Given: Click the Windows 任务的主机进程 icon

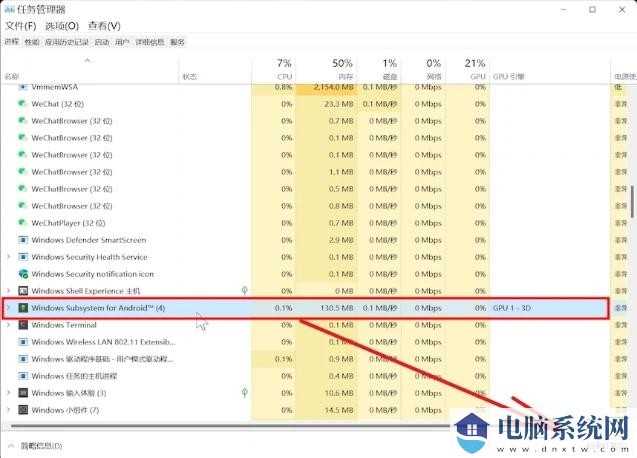Looking at the screenshot, I should pos(23,376).
